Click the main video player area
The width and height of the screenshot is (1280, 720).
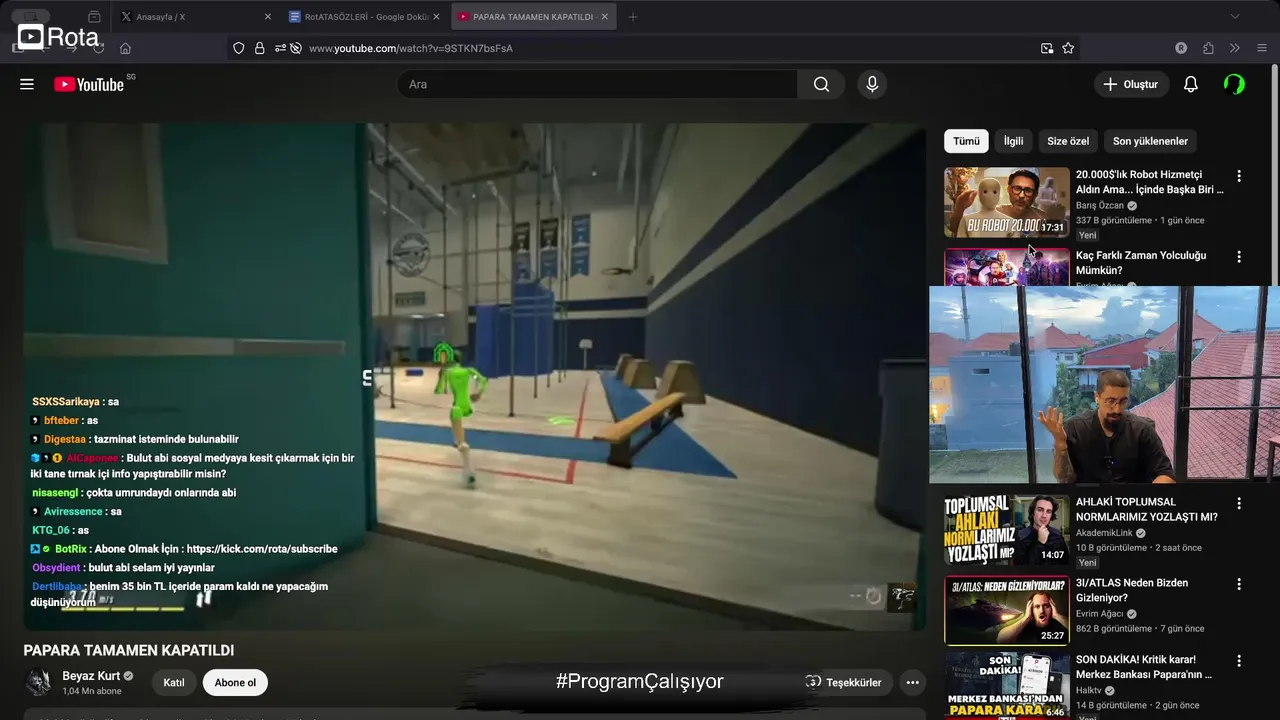click(x=475, y=376)
